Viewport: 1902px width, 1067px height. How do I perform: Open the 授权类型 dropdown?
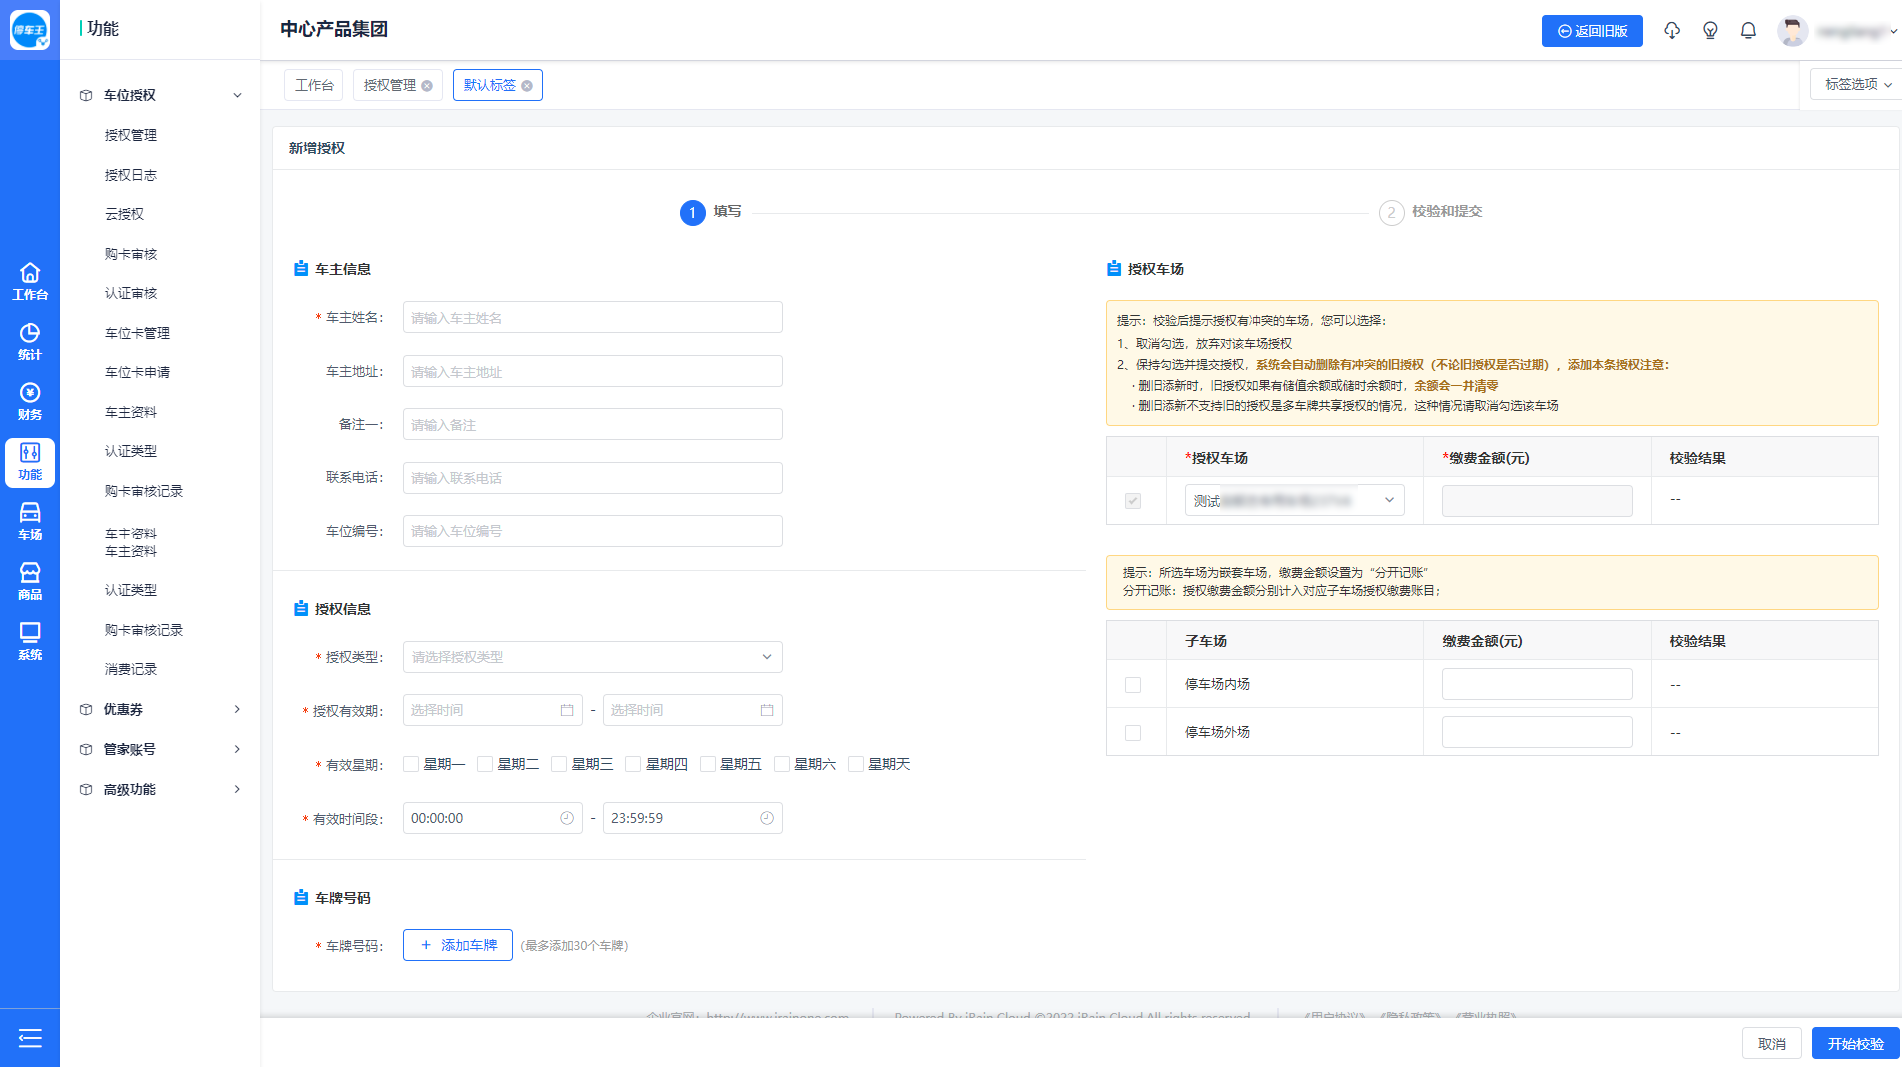tap(592, 657)
